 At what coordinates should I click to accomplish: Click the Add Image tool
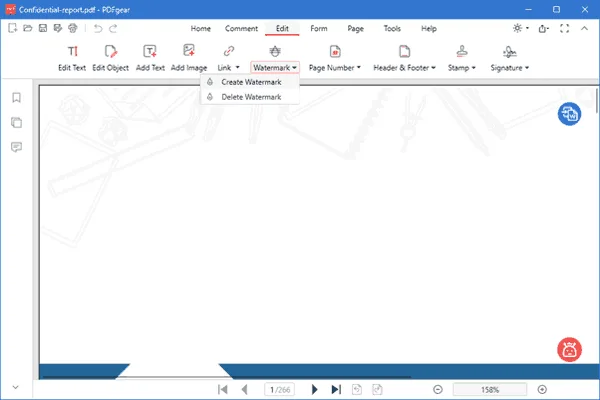pyautogui.click(x=189, y=57)
